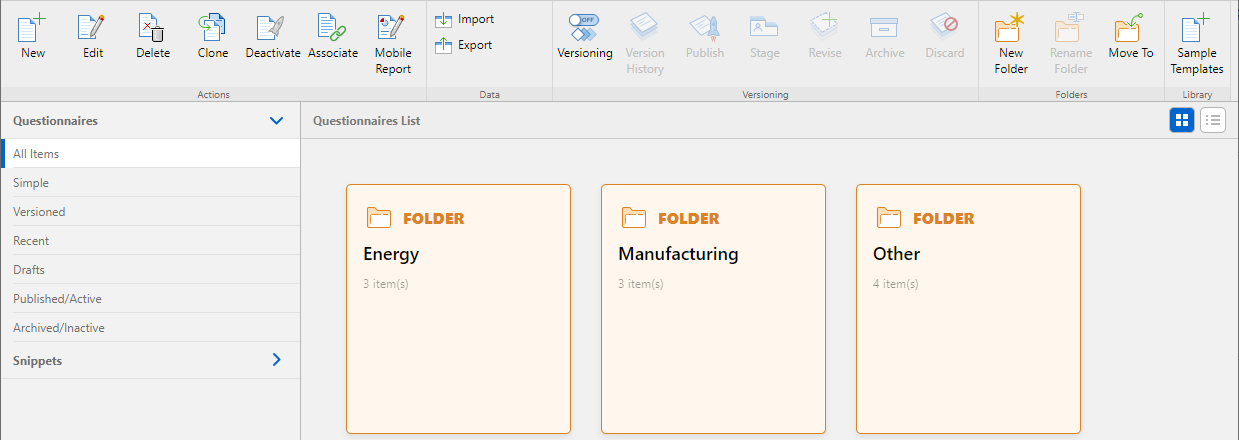Click Move To folder icon
Image resolution: width=1239 pixels, height=440 pixels.
tap(1130, 30)
